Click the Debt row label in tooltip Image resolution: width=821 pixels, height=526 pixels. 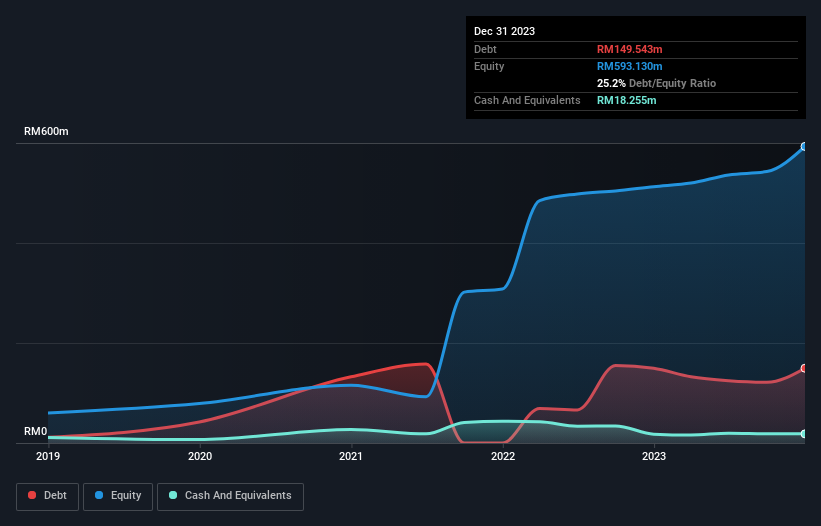(485, 49)
